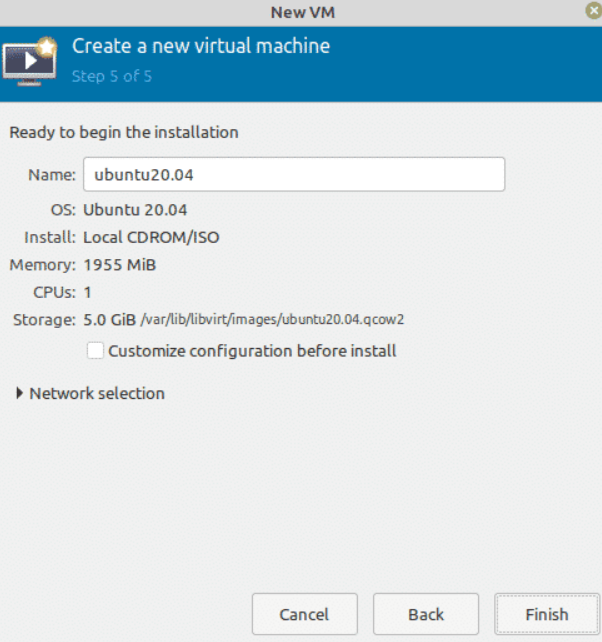
Task: Click the Finish button
Action: pos(547,614)
